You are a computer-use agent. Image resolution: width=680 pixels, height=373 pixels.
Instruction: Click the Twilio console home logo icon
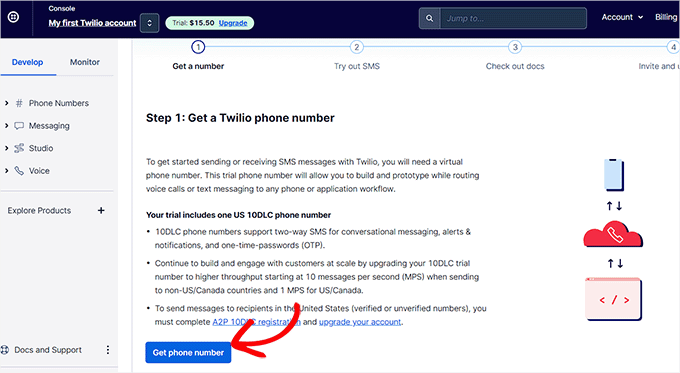(13, 17)
